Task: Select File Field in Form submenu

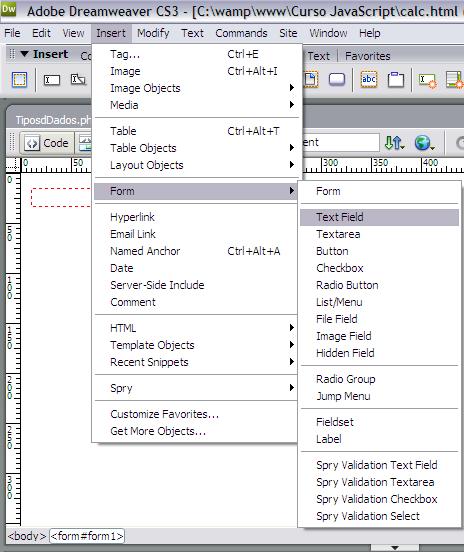Action: 380,319
